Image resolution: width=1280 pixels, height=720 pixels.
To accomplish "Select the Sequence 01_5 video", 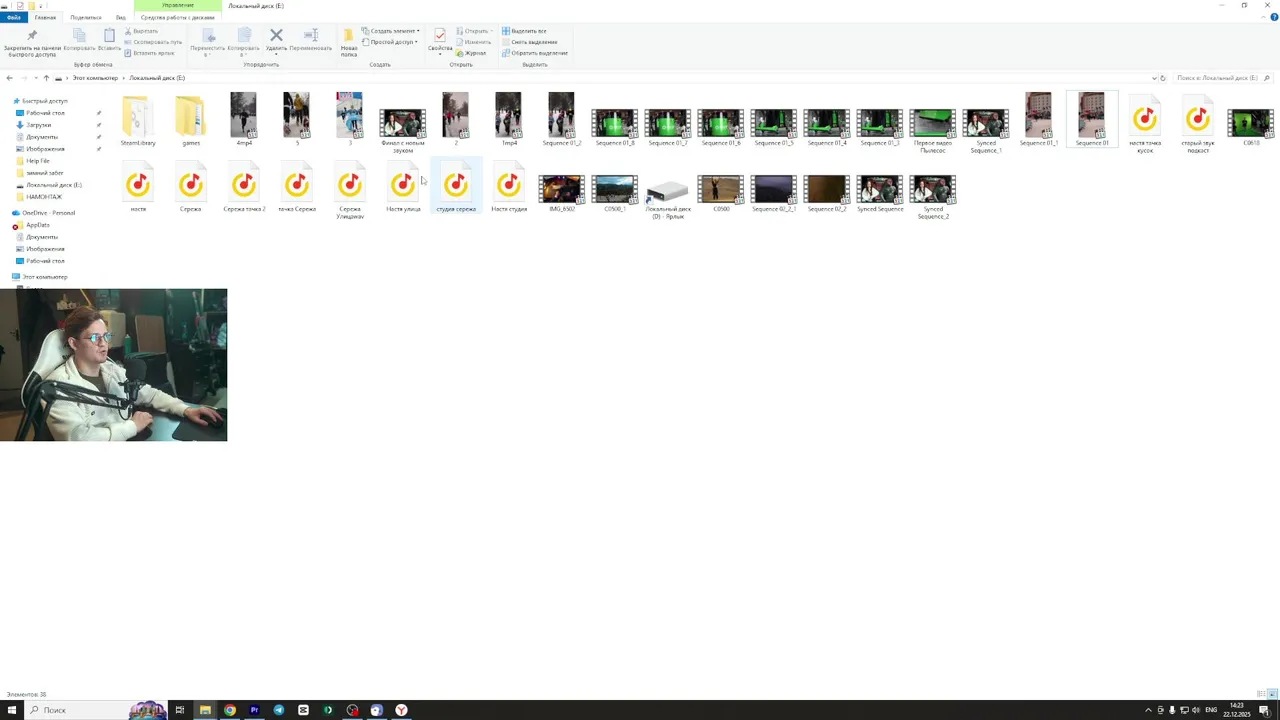I will [773, 127].
